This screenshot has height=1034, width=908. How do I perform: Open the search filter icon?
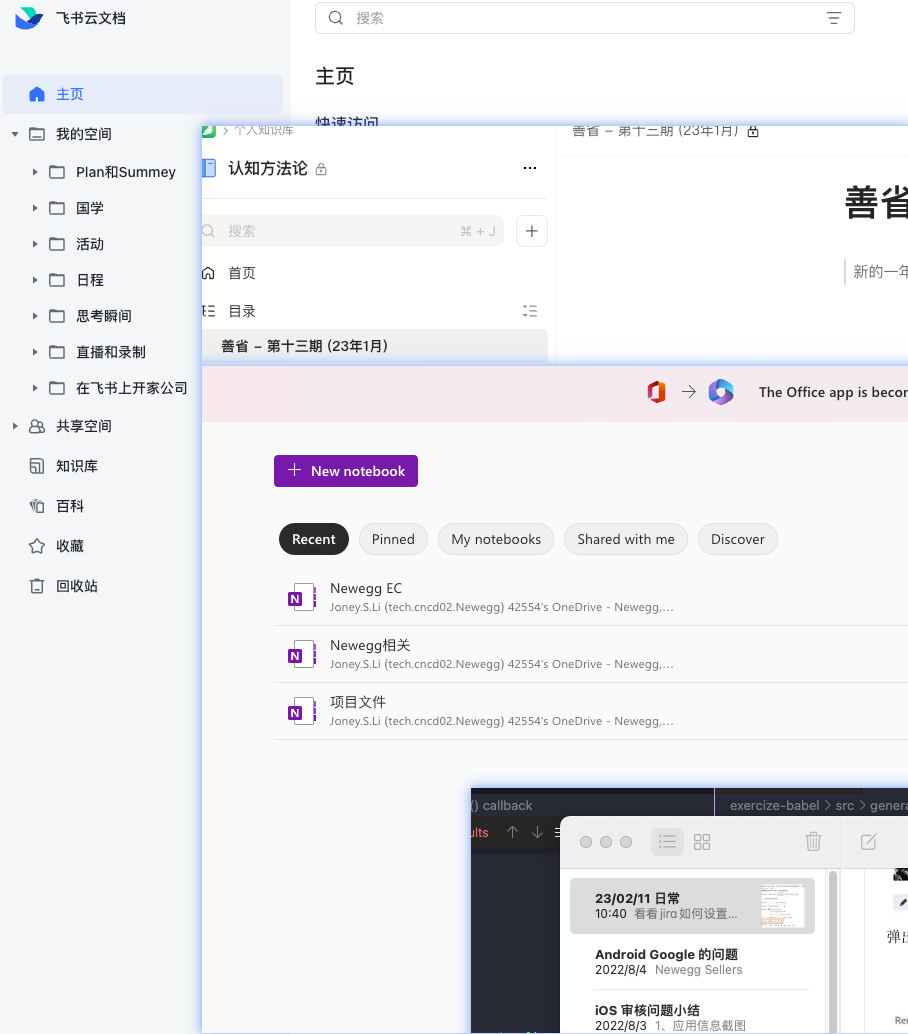834,18
